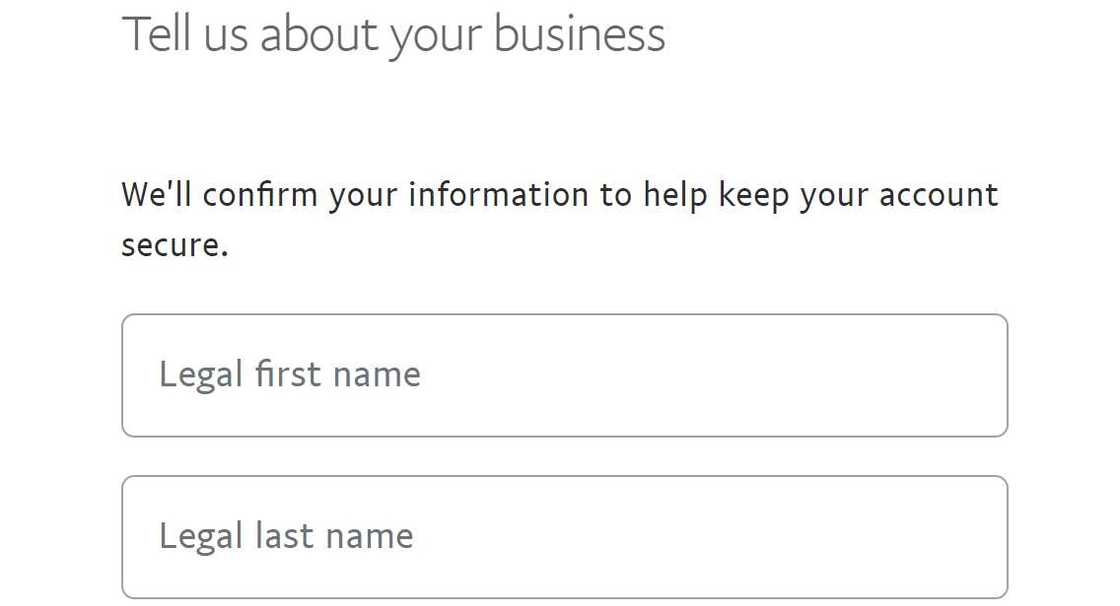Click the right edge of the first name box
Image resolution: width=1120 pixels, height=606 pixels.
click(1007, 375)
